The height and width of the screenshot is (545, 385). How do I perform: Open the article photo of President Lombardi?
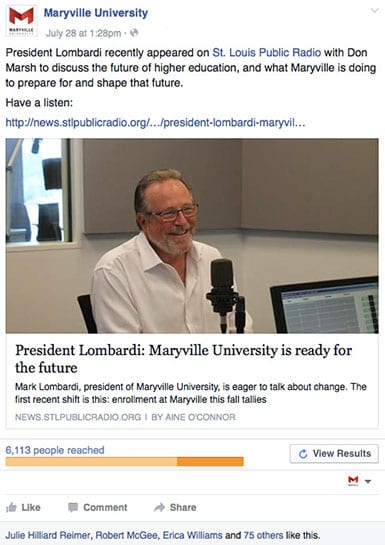tap(192, 236)
